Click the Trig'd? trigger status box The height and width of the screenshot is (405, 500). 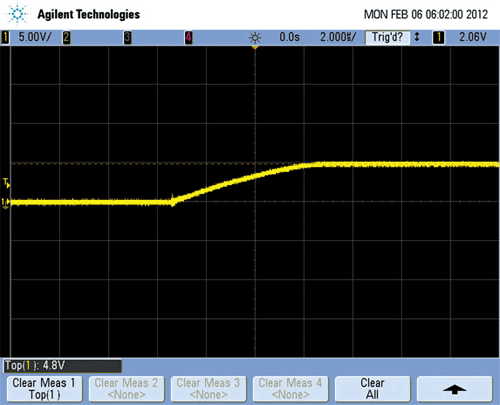point(387,37)
